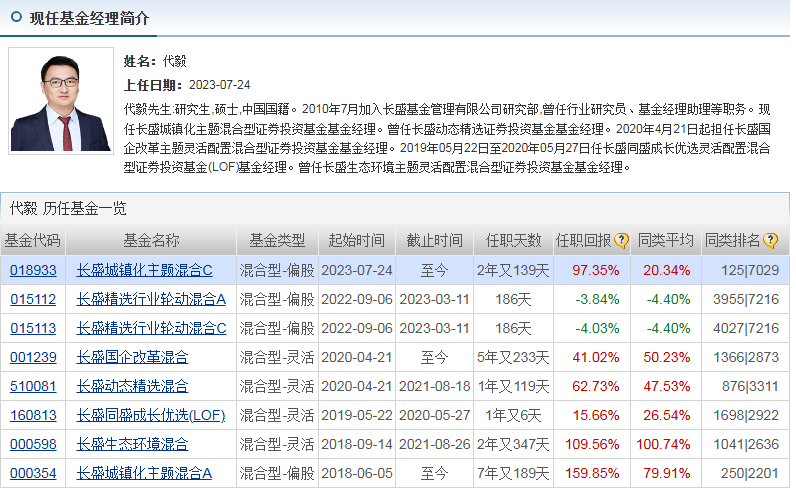This screenshot has height=499, width=796.
Task: Open fund code link 001239
Action: click(33, 357)
